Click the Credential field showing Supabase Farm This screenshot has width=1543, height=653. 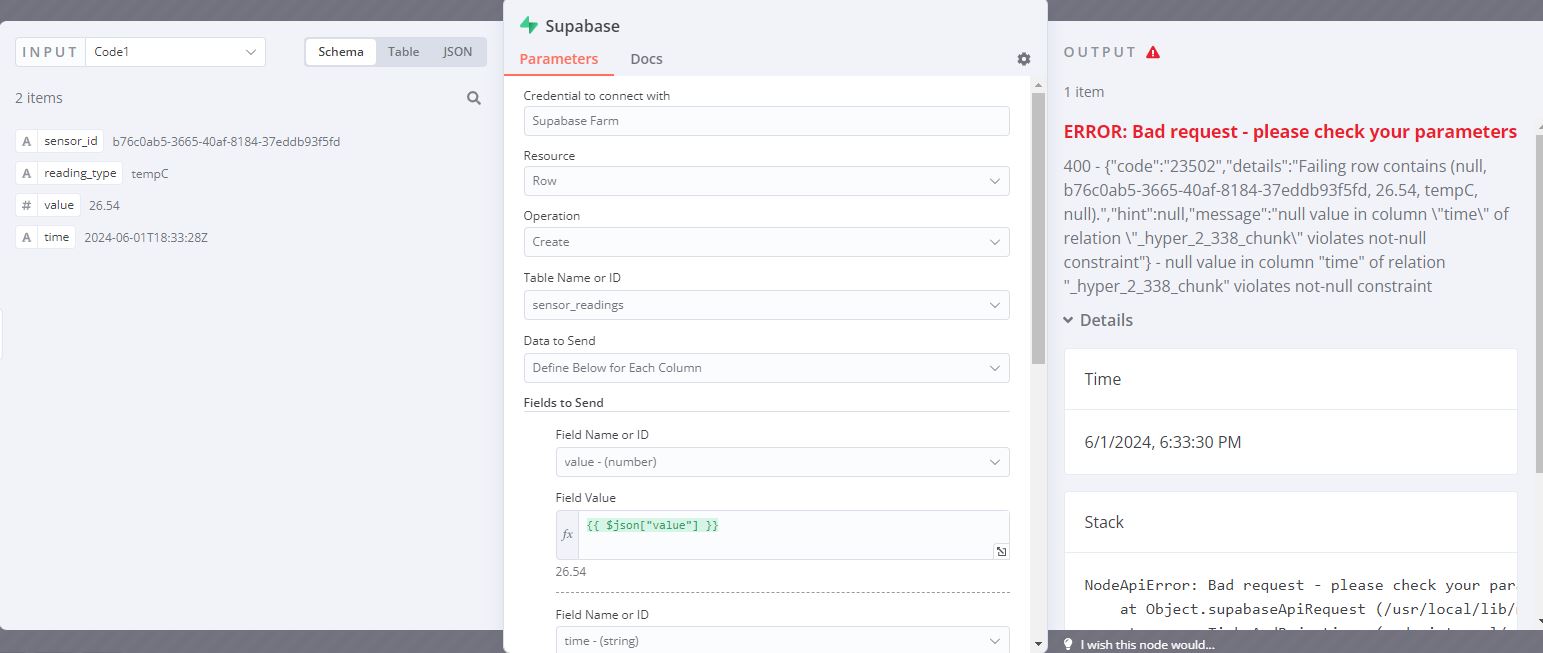[x=766, y=121]
